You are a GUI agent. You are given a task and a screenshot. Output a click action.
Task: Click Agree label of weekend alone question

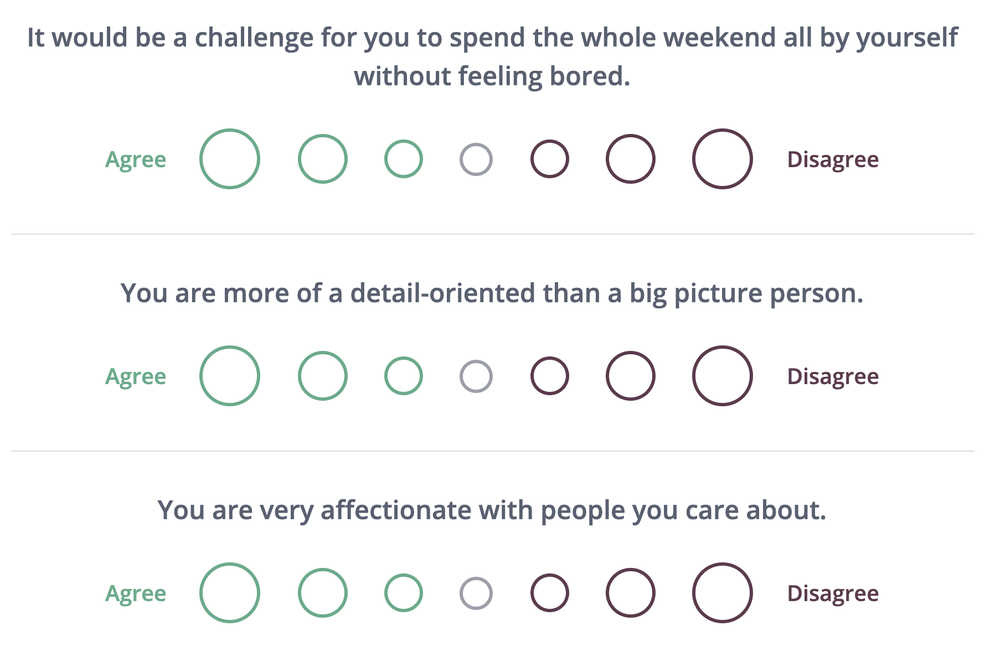coord(136,160)
